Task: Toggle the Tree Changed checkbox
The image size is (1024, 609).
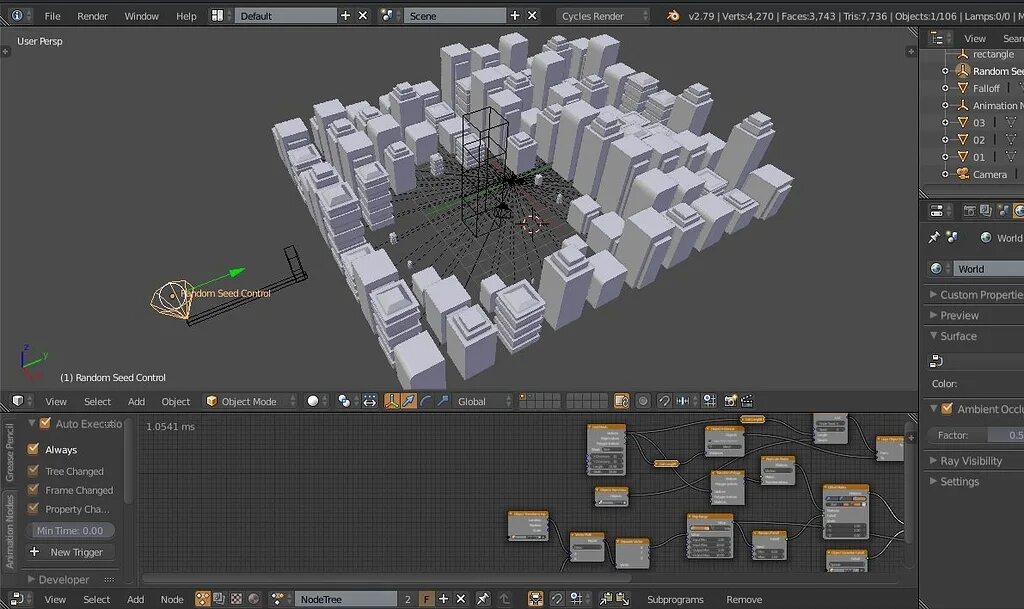Action: 33,470
